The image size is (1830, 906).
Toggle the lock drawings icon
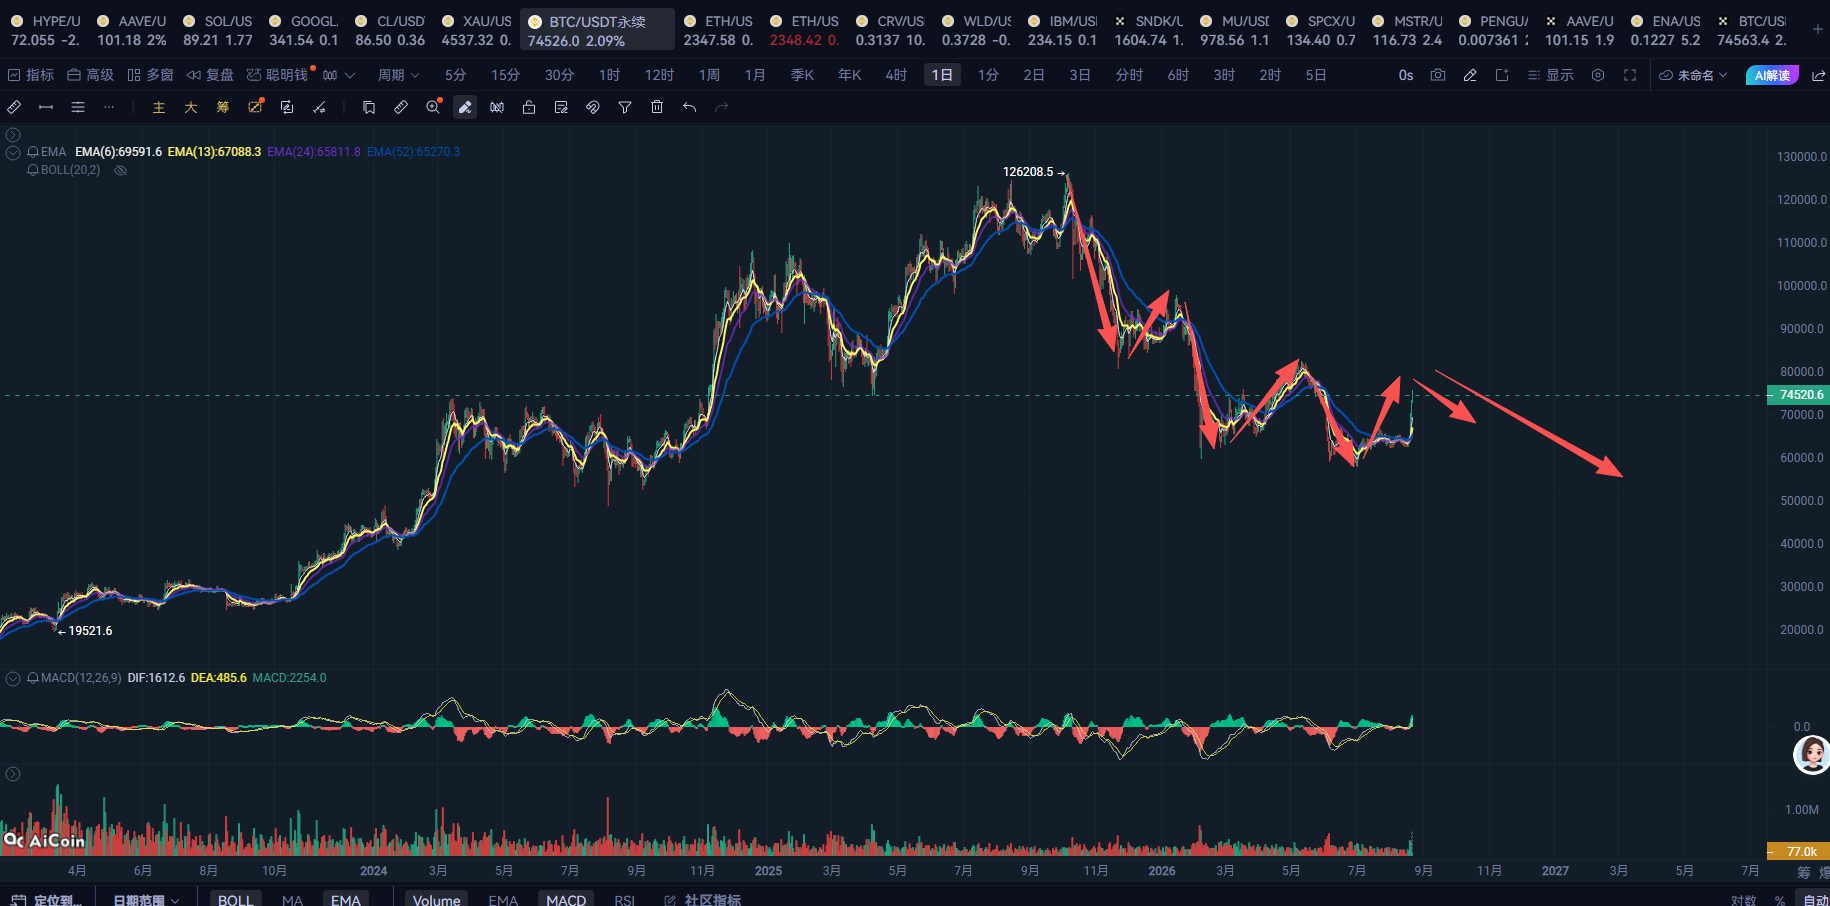coord(529,107)
